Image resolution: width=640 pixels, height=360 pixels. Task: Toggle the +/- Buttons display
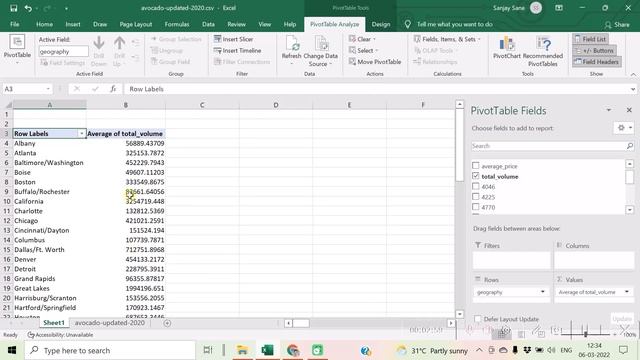[594, 51]
